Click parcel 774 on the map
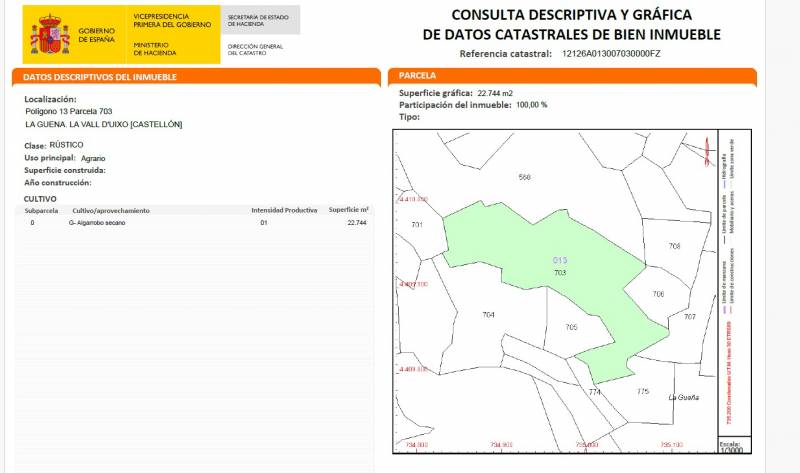Image resolution: width=800 pixels, height=473 pixels. coord(594,392)
